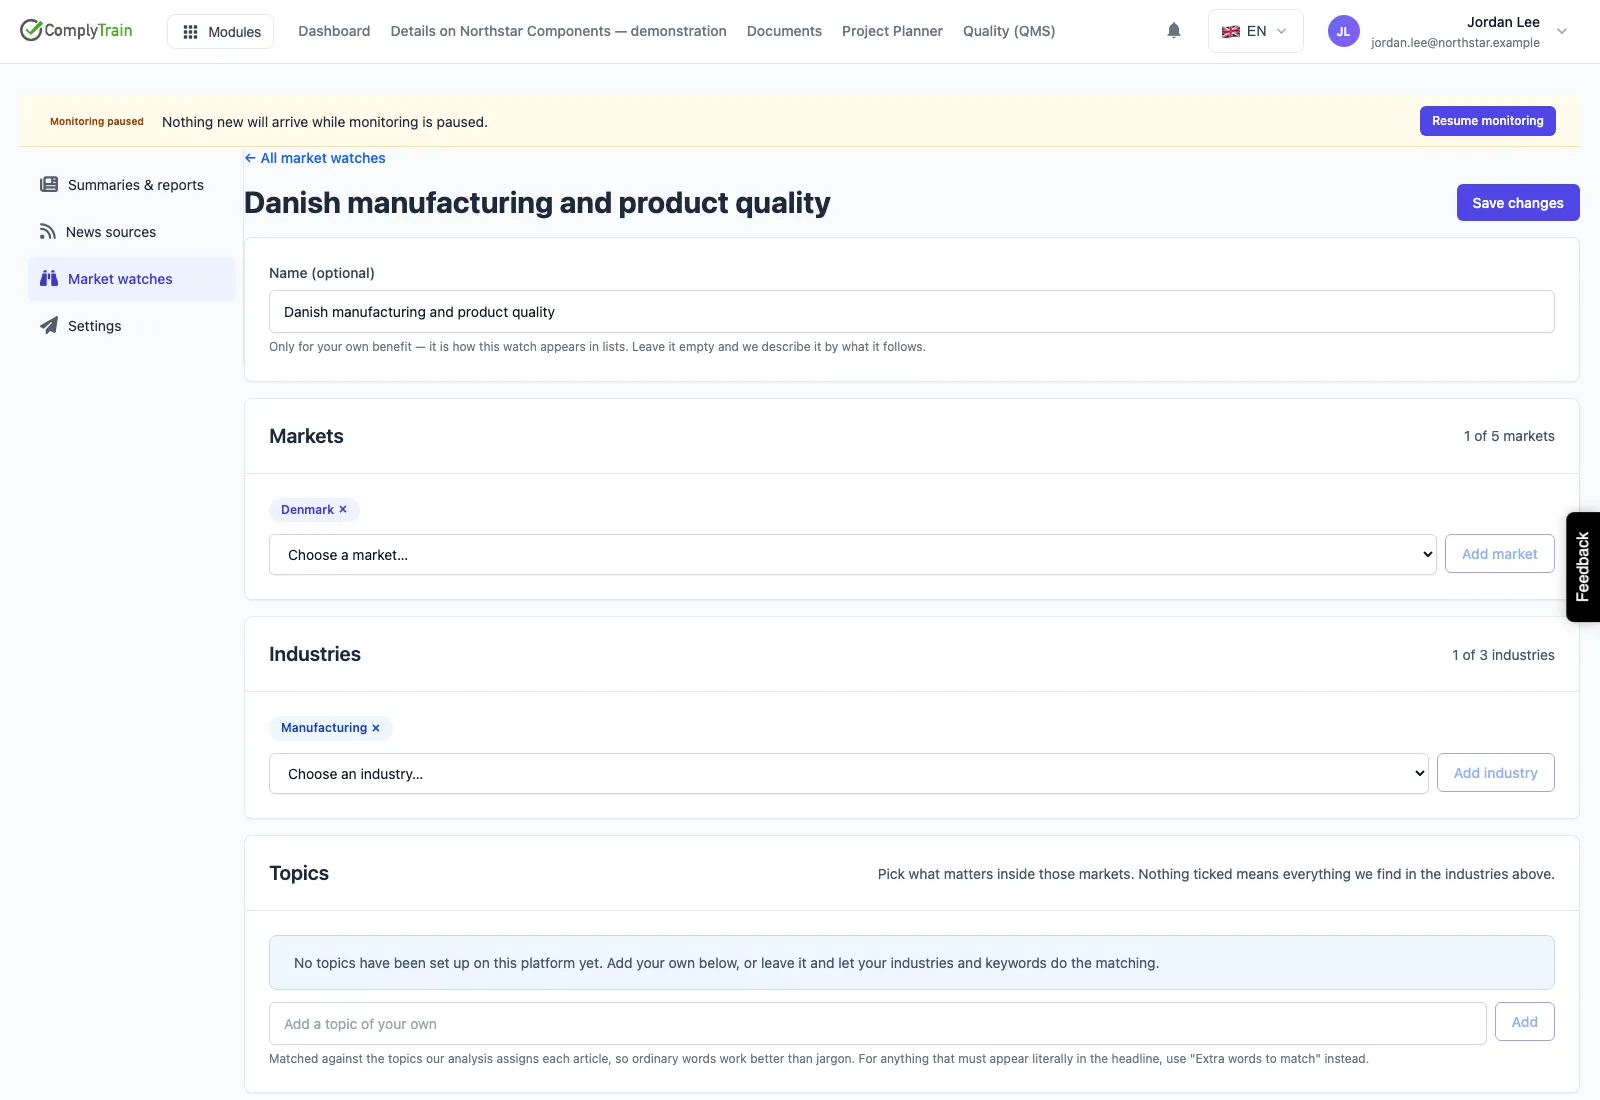Open the EN language dropdown
The width and height of the screenshot is (1600, 1100).
pyautogui.click(x=1255, y=31)
